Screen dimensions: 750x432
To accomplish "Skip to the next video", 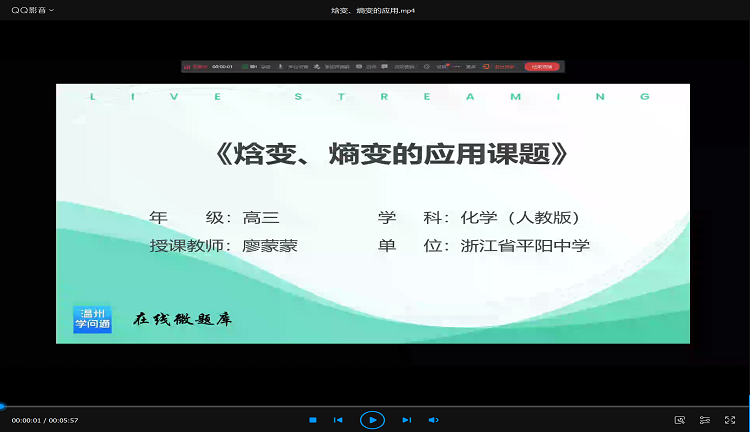I will pyautogui.click(x=406, y=420).
